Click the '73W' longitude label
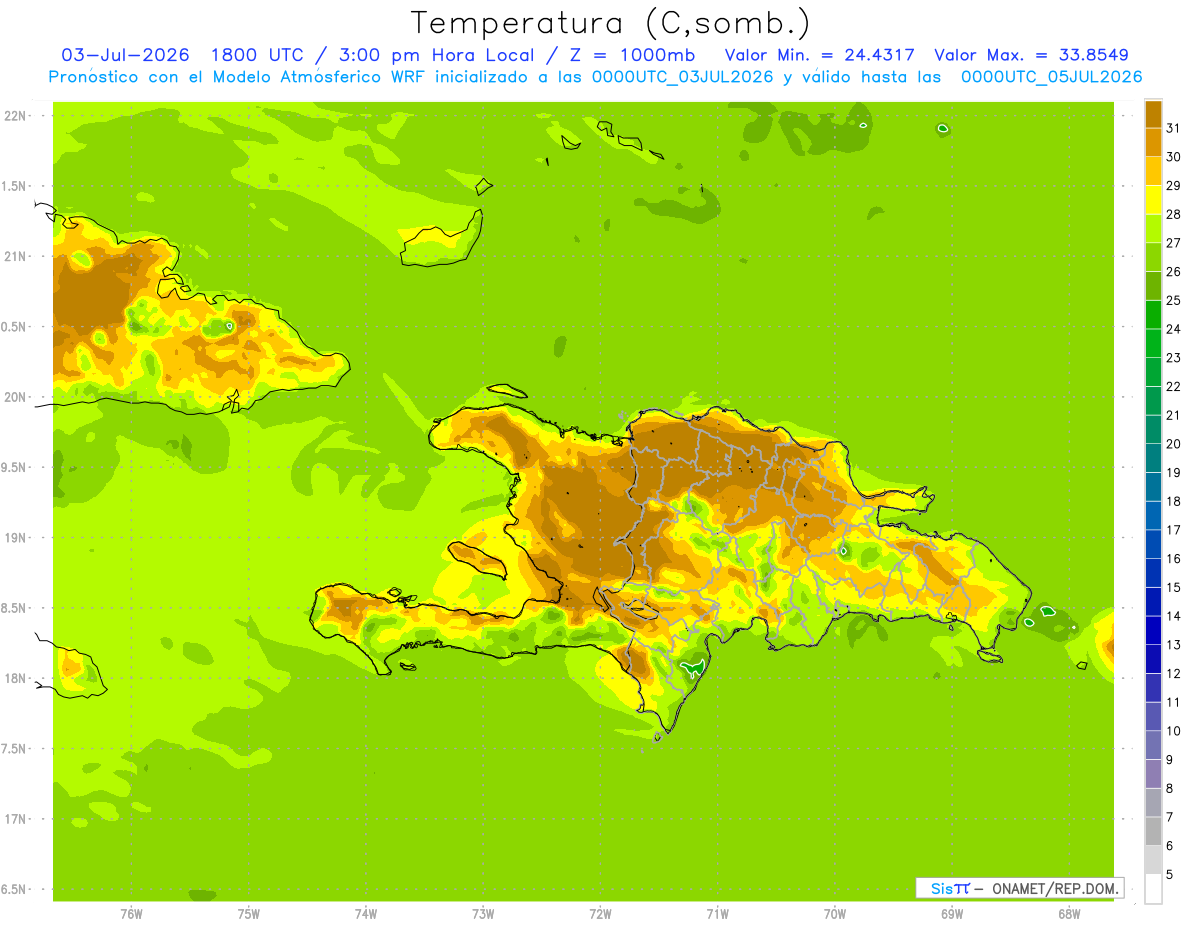 click(483, 914)
